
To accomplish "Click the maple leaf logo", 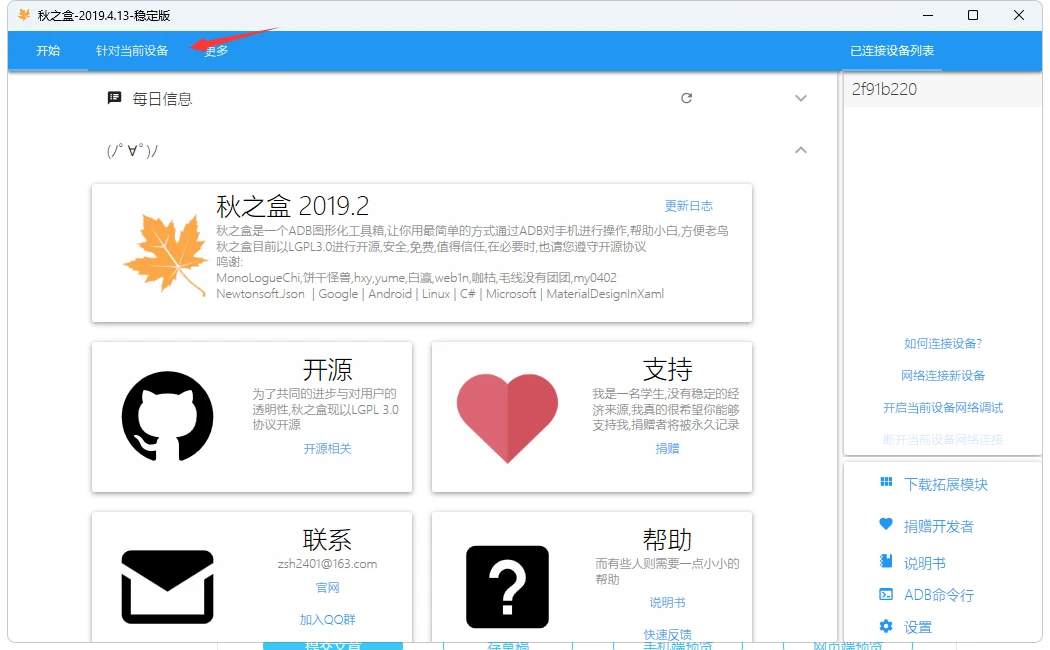I will (x=166, y=254).
